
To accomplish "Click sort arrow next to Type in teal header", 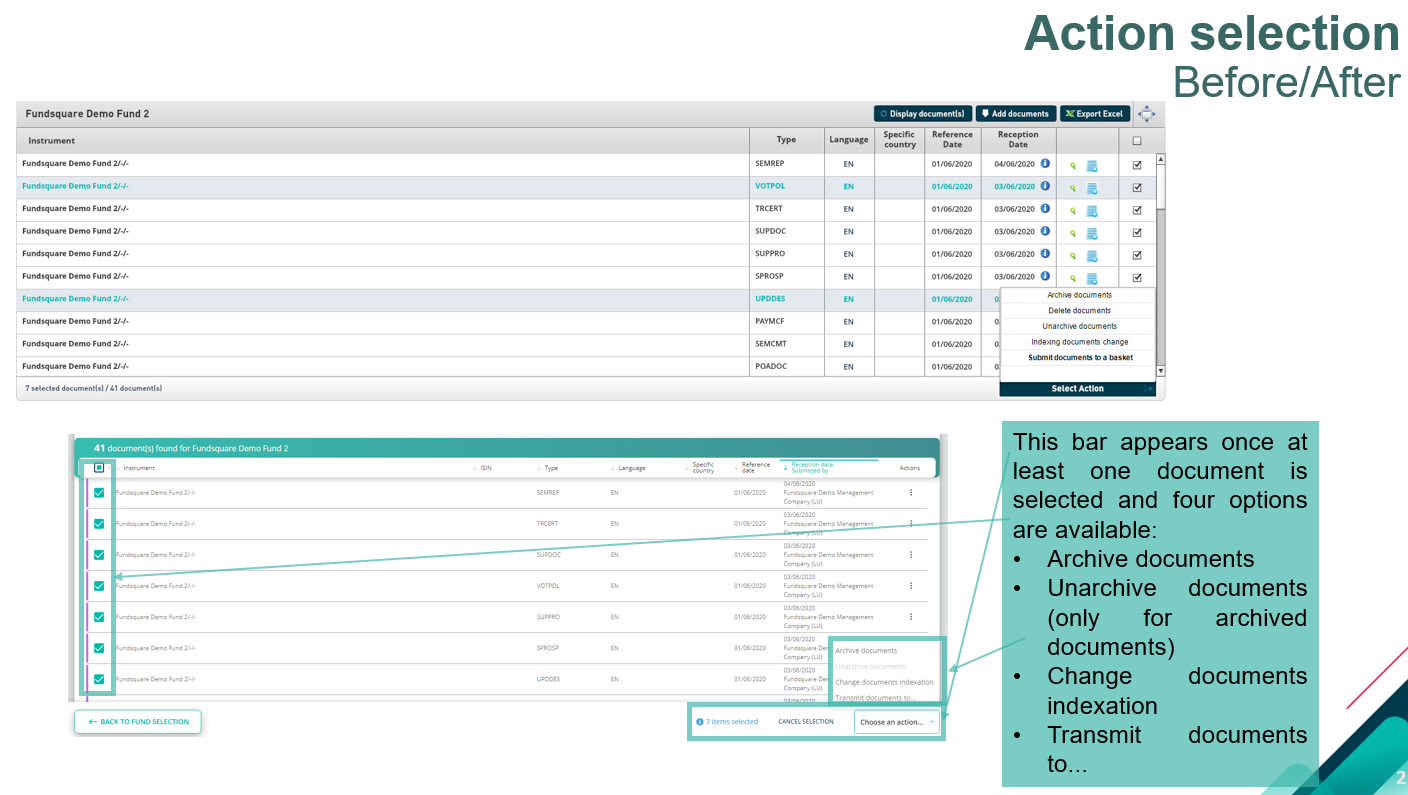I will pyautogui.click(x=539, y=468).
